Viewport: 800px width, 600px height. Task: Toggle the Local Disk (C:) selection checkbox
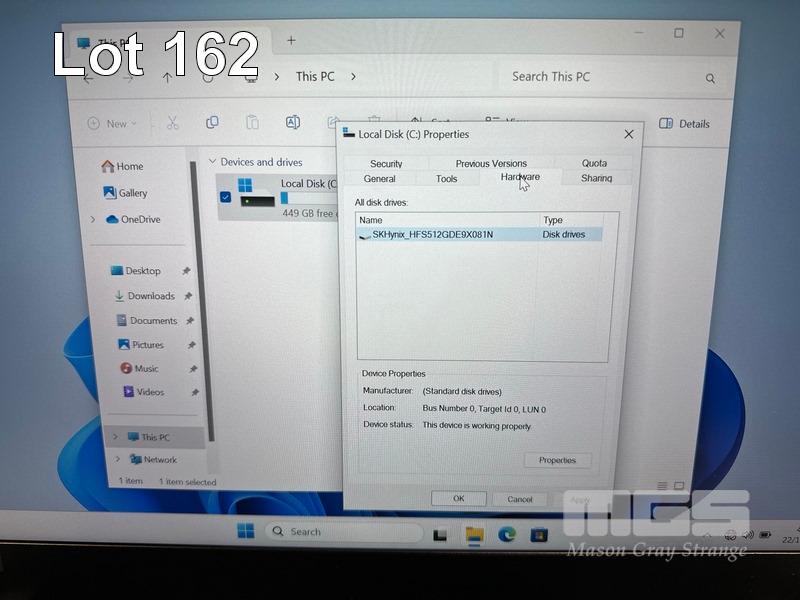coord(225,197)
